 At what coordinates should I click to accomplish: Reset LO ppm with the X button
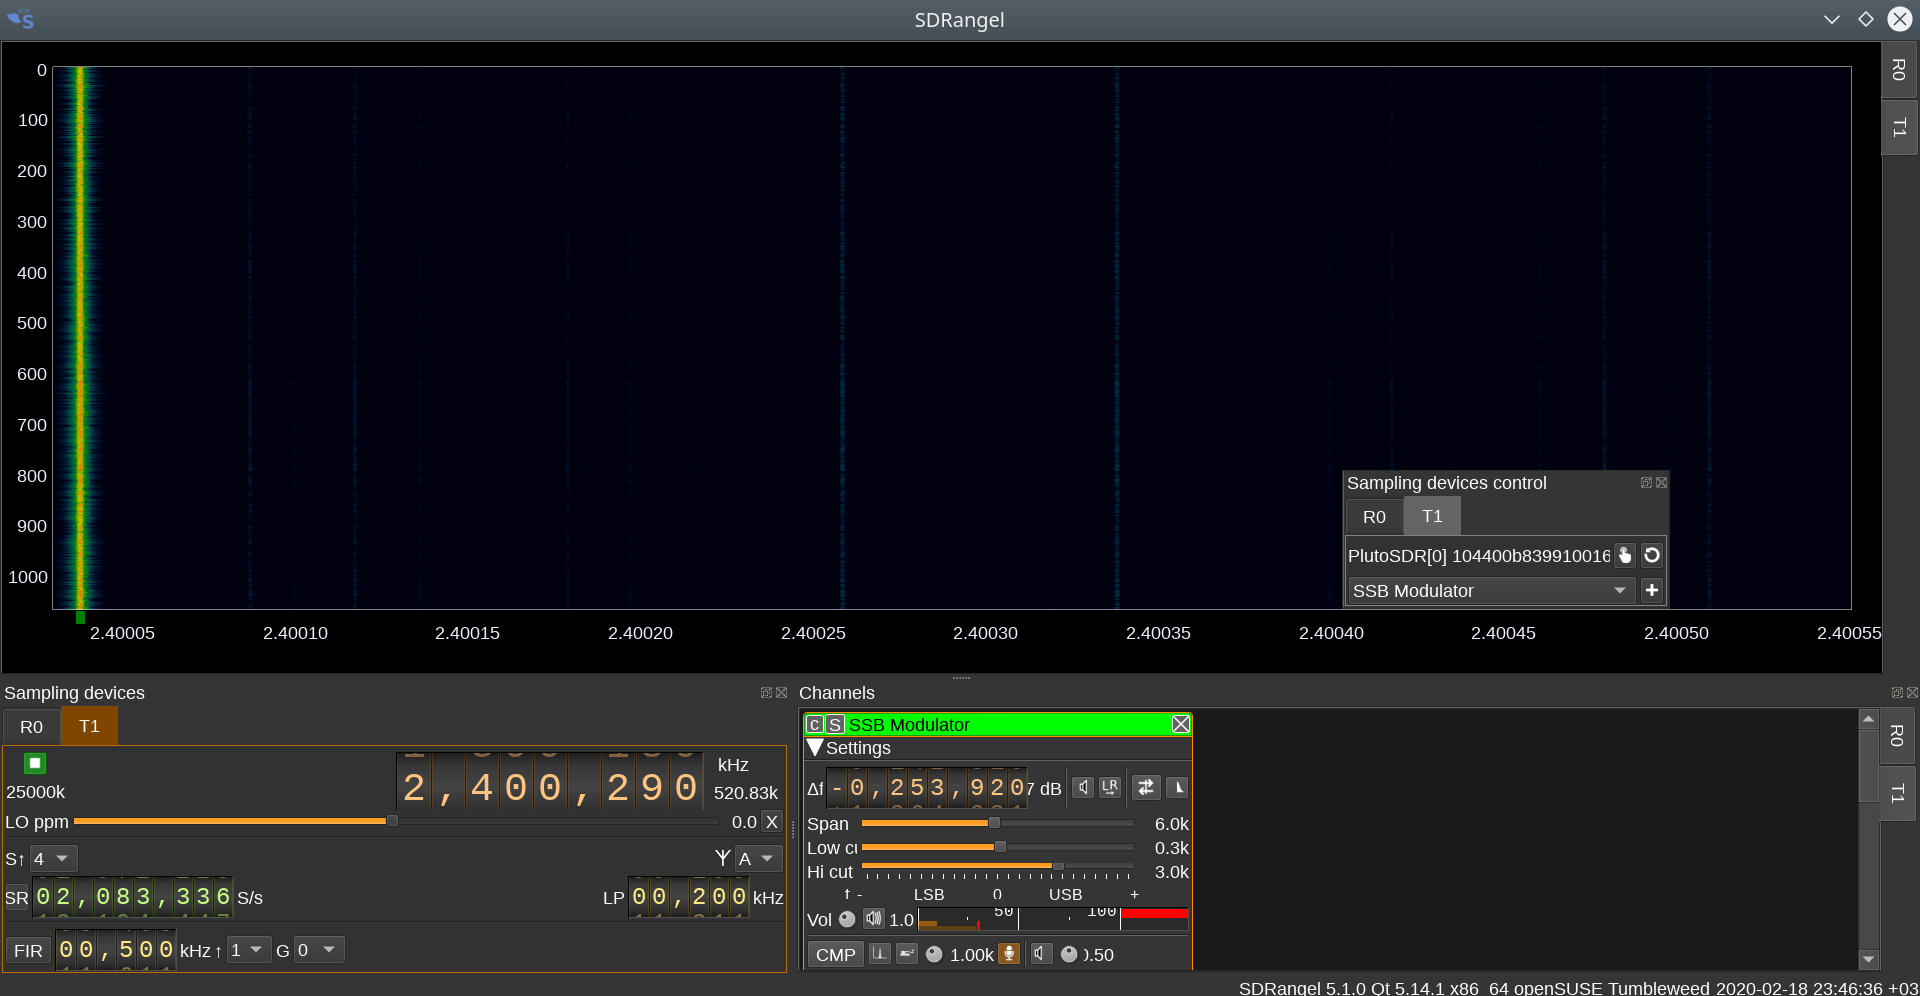point(772,822)
